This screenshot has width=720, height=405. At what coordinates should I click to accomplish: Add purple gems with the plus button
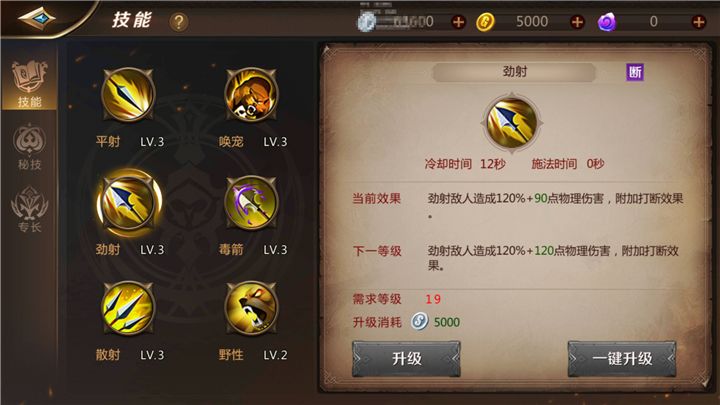tap(698, 22)
